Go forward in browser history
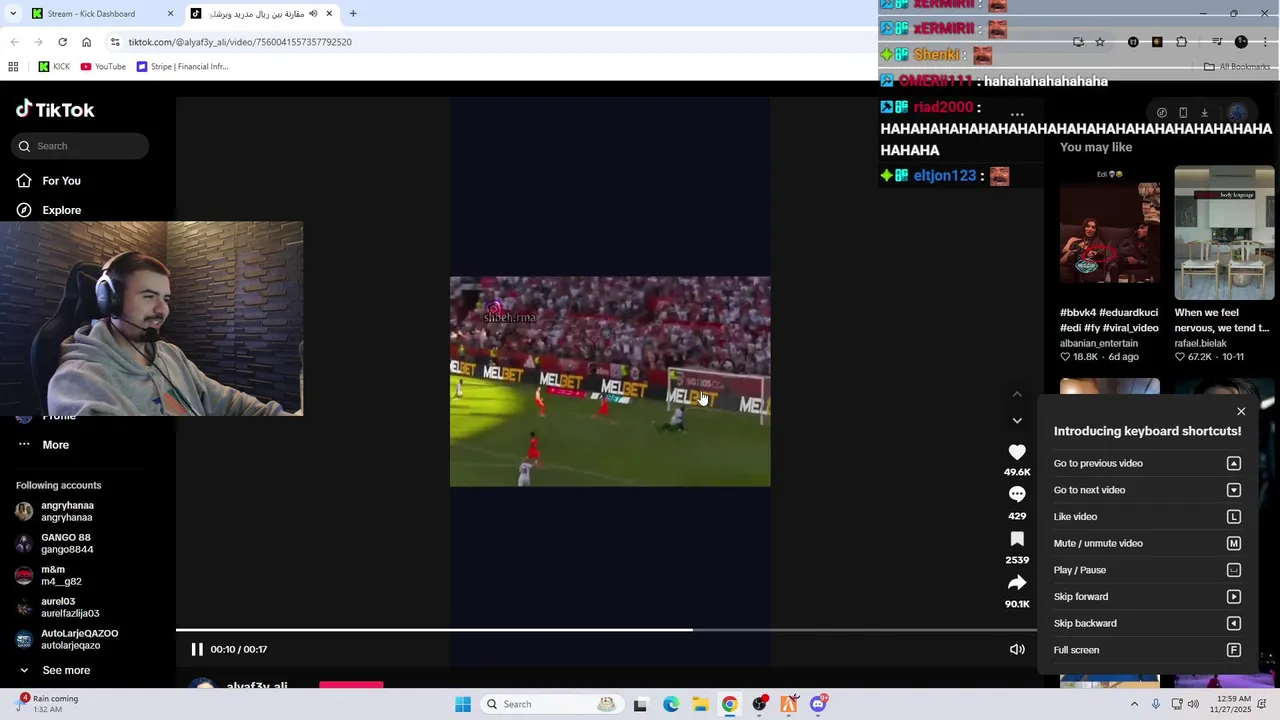 click(38, 42)
